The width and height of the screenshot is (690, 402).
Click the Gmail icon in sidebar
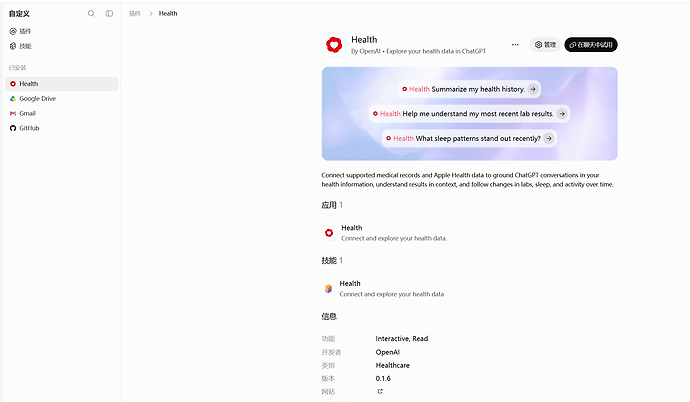coord(13,113)
